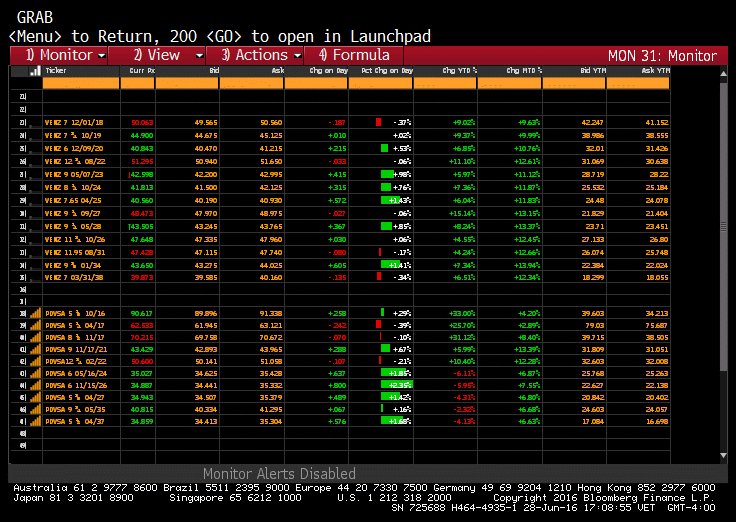Select the VENZ 9 05/07/23 ticker
736x522 pixels.
coord(74,174)
